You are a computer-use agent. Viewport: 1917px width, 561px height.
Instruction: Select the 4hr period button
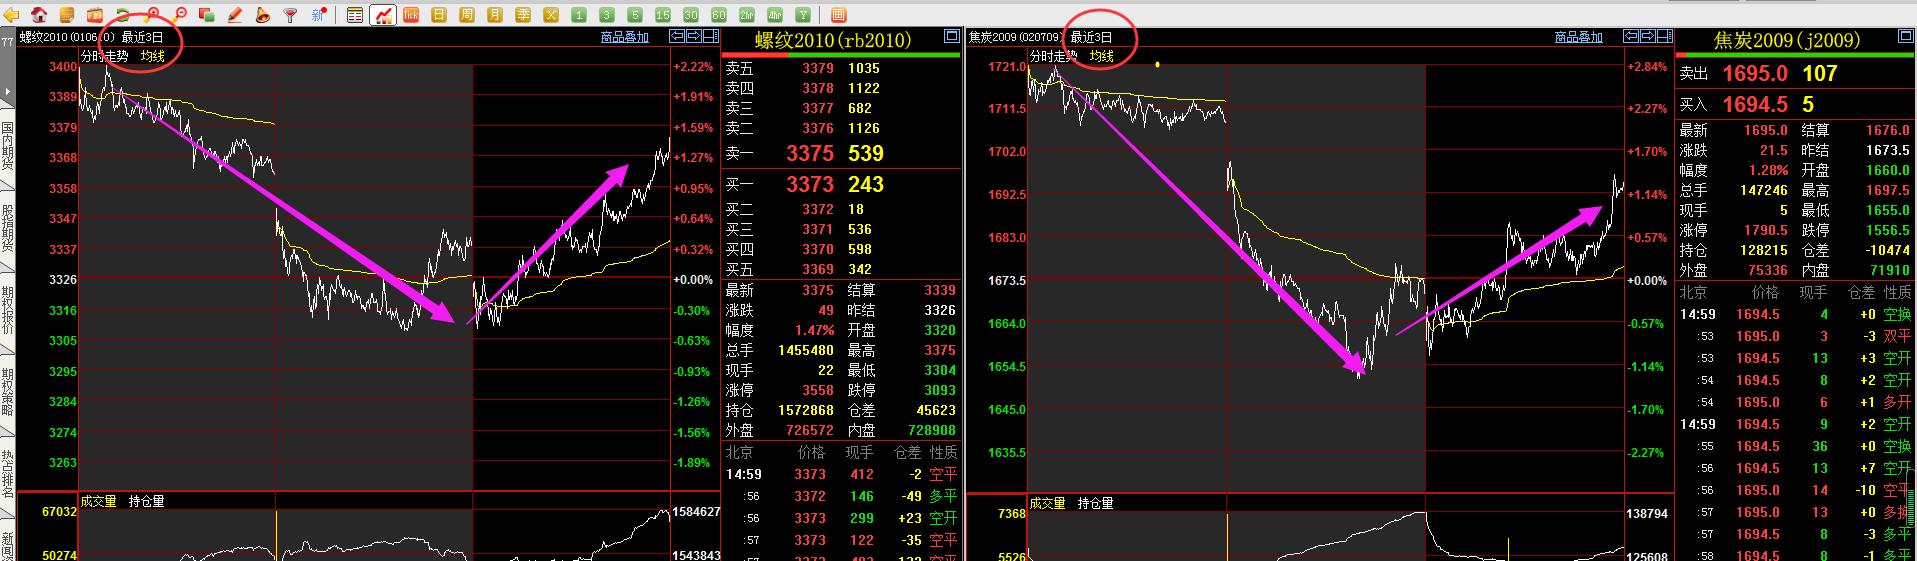(775, 15)
